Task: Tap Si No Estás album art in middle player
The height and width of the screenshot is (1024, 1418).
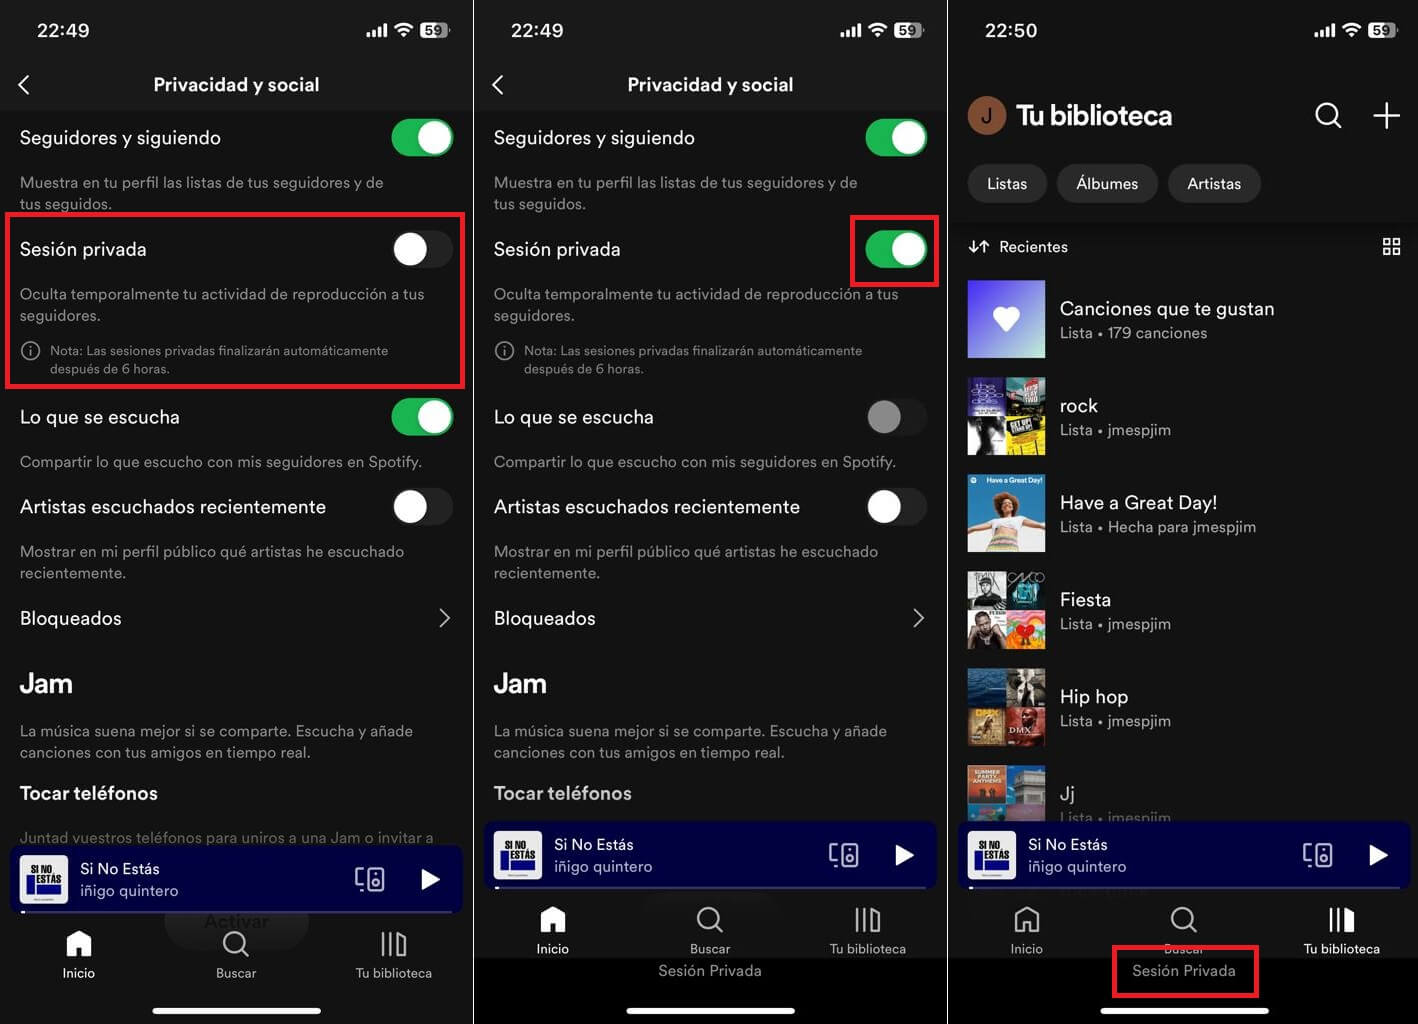Action: [x=518, y=855]
